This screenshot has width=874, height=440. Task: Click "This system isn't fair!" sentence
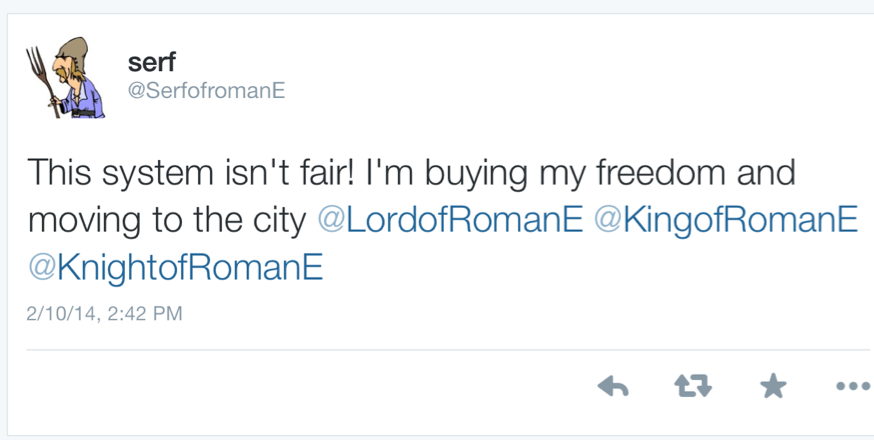(189, 173)
